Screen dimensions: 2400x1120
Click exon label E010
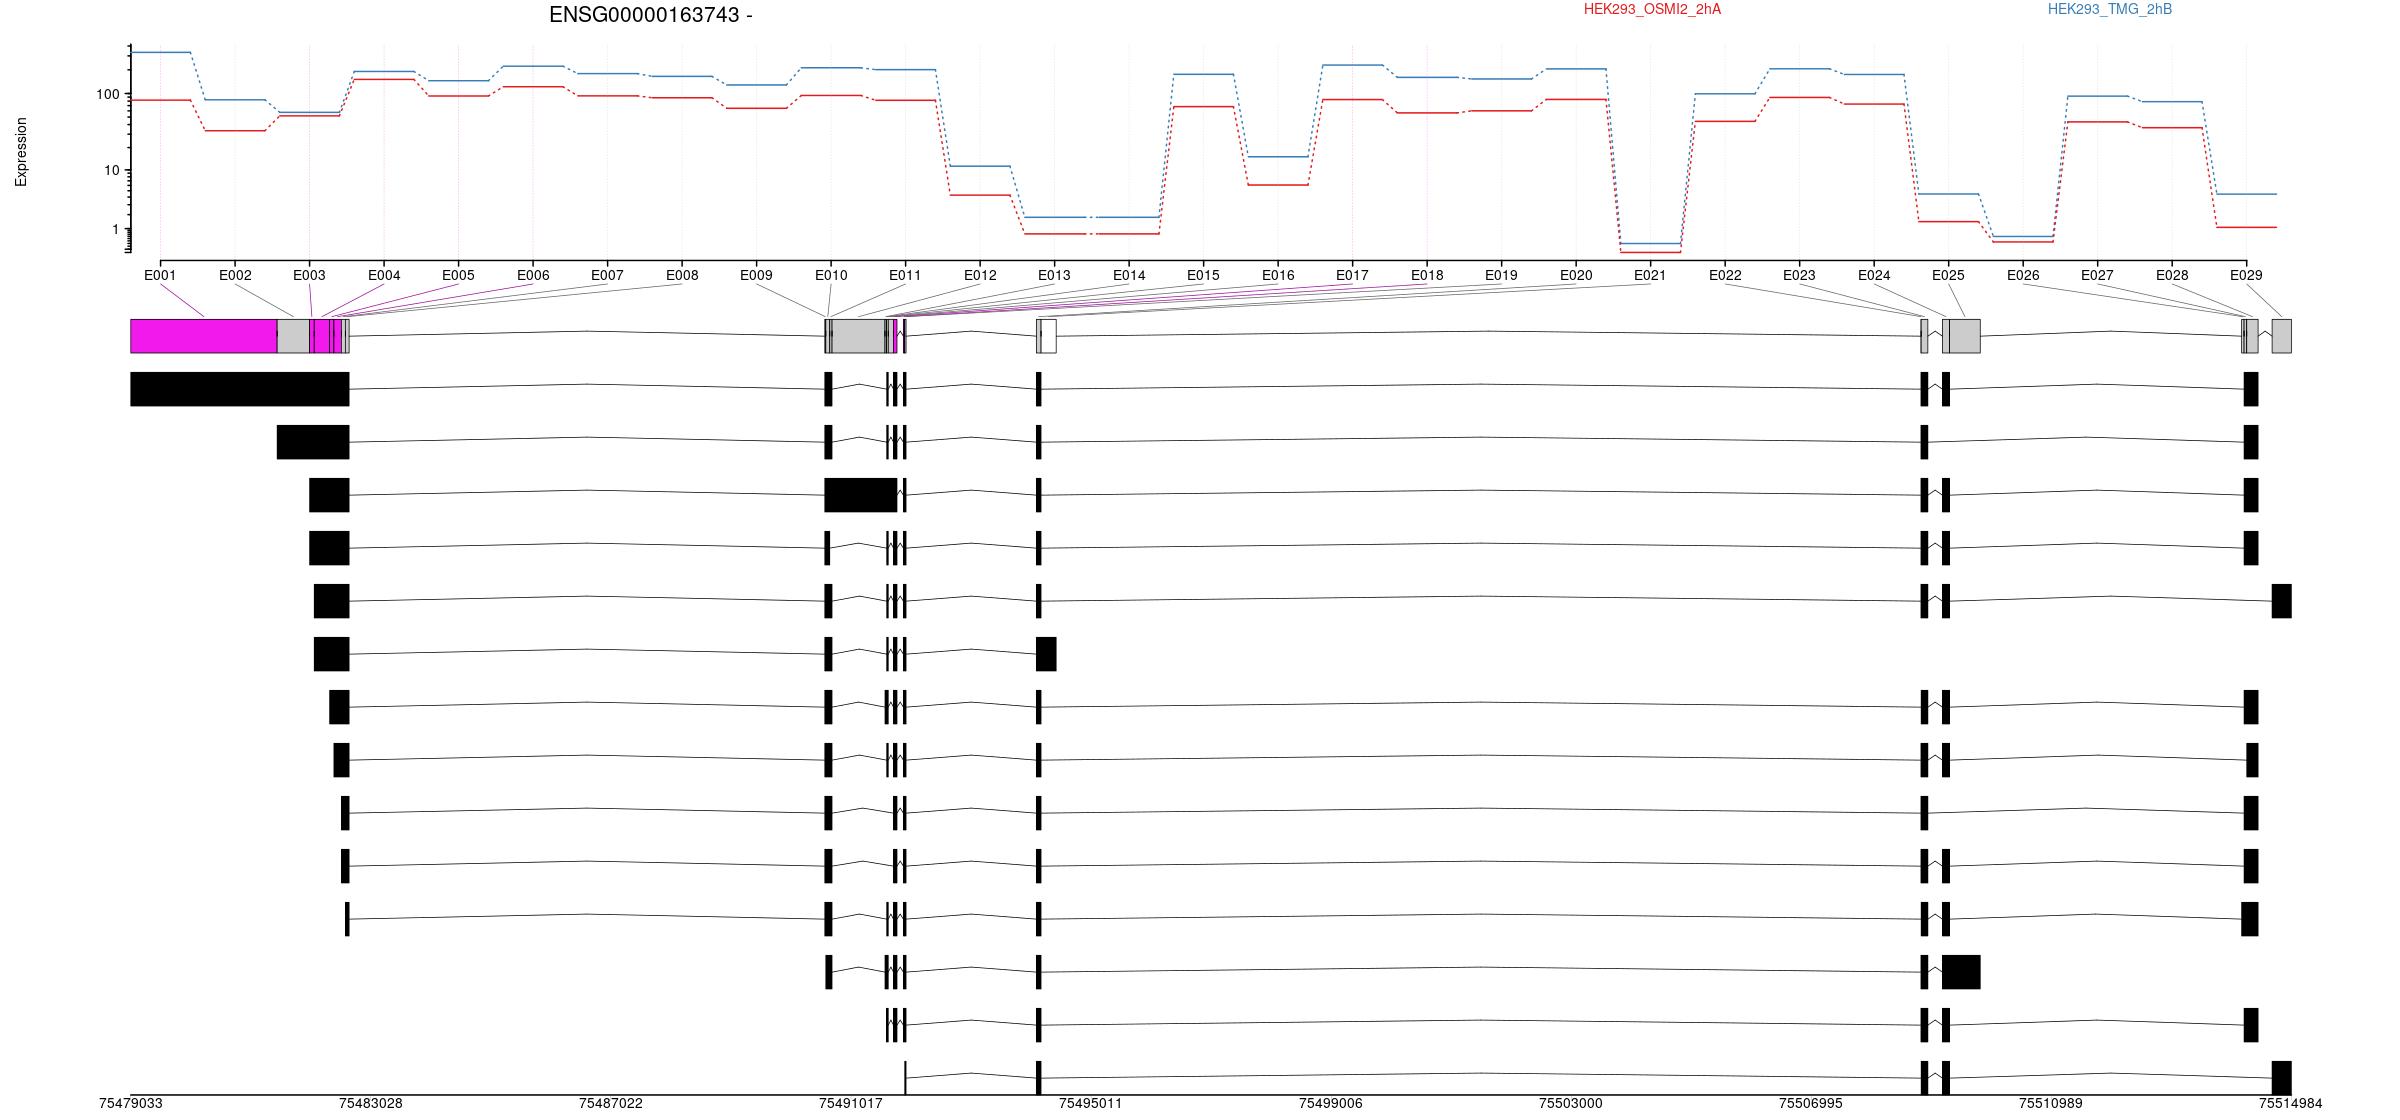click(x=831, y=275)
